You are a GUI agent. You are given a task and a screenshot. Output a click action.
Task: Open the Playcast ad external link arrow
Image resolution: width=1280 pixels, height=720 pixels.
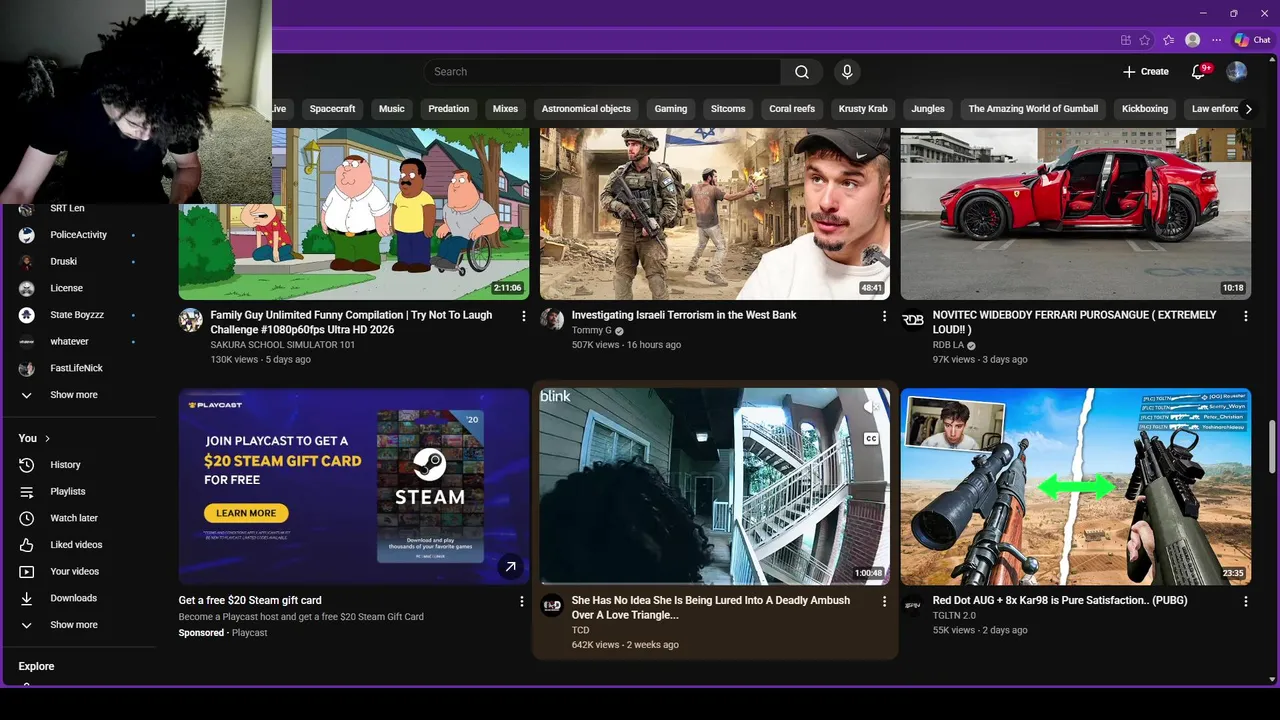(510, 567)
